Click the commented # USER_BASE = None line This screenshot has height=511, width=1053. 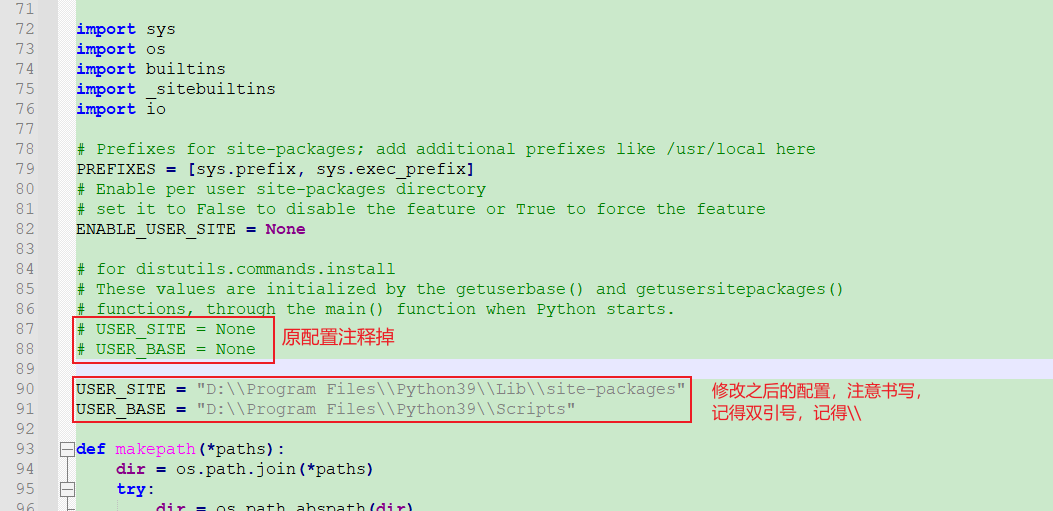[166, 349]
